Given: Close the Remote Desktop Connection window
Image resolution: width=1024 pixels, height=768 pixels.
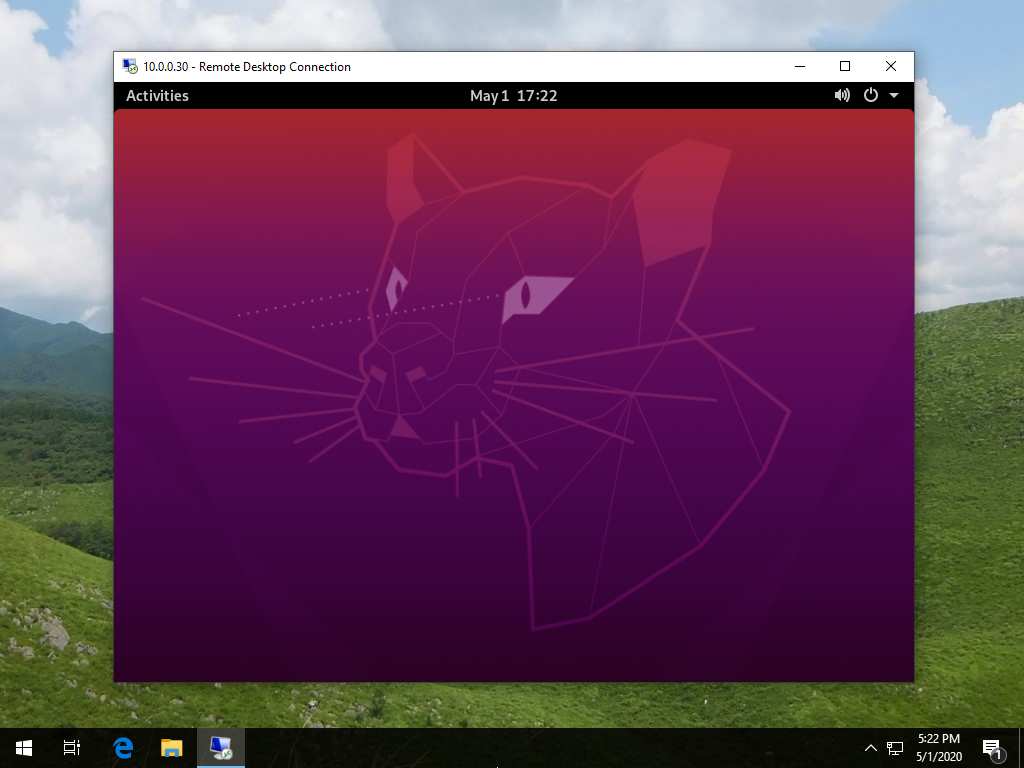Looking at the screenshot, I should 890,66.
